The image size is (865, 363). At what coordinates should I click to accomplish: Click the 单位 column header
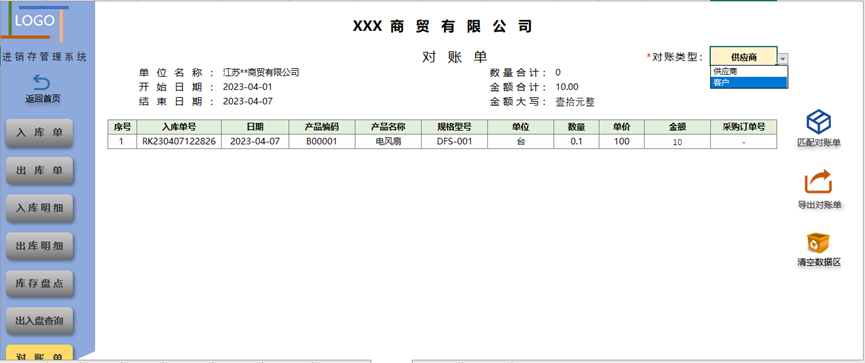tap(521, 127)
